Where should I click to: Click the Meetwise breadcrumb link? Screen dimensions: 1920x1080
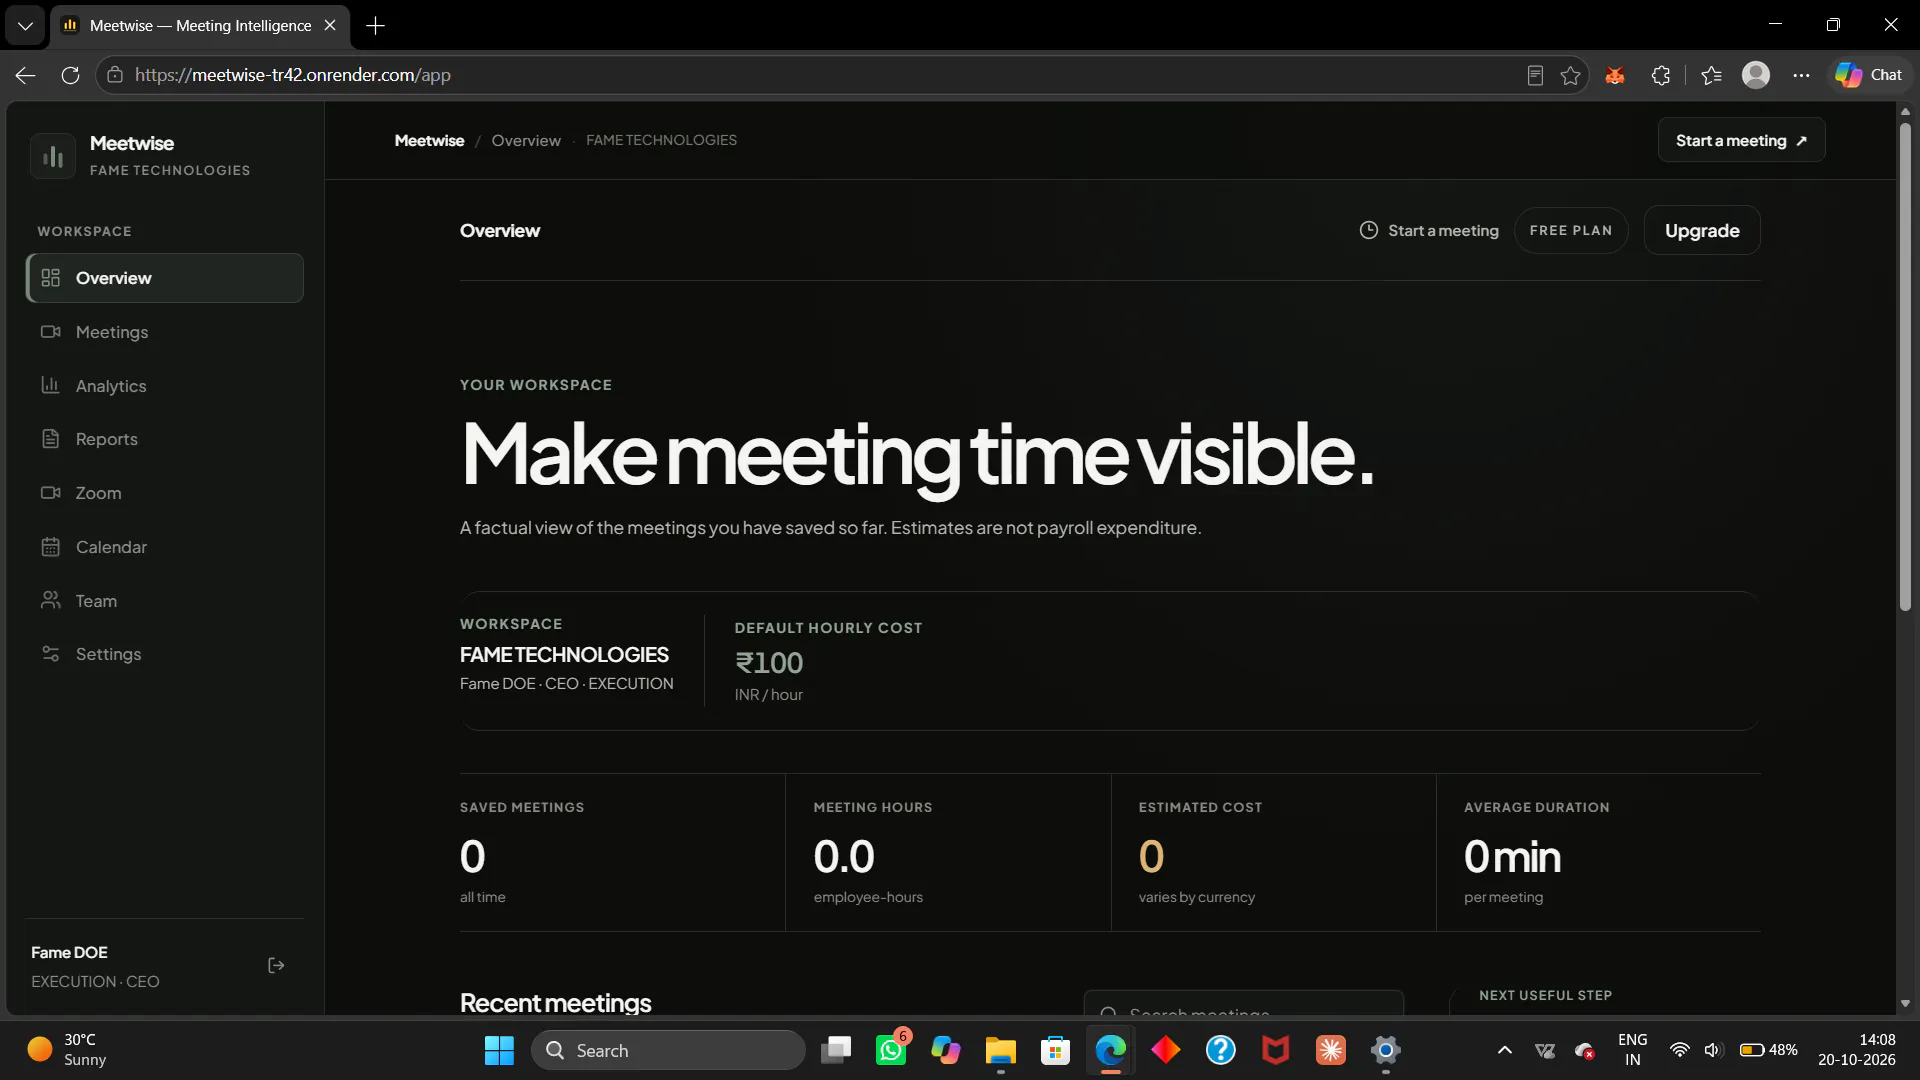click(x=429, y=141)
